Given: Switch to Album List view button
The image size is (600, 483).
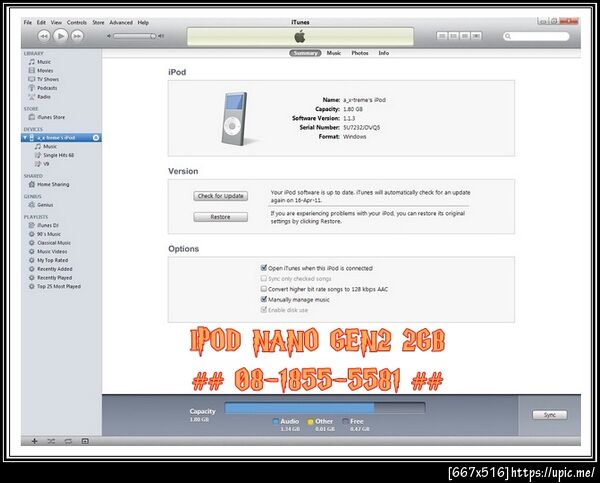Looking at the screenshot, I should [x=453, y=36].
